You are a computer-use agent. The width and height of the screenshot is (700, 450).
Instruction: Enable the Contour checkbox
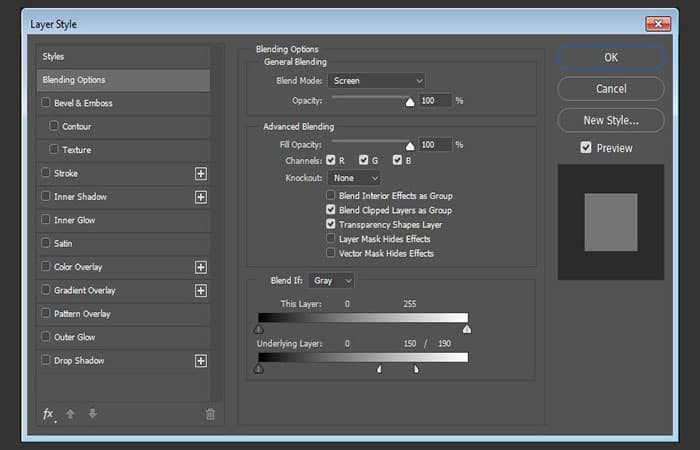[x=54, y=125]
